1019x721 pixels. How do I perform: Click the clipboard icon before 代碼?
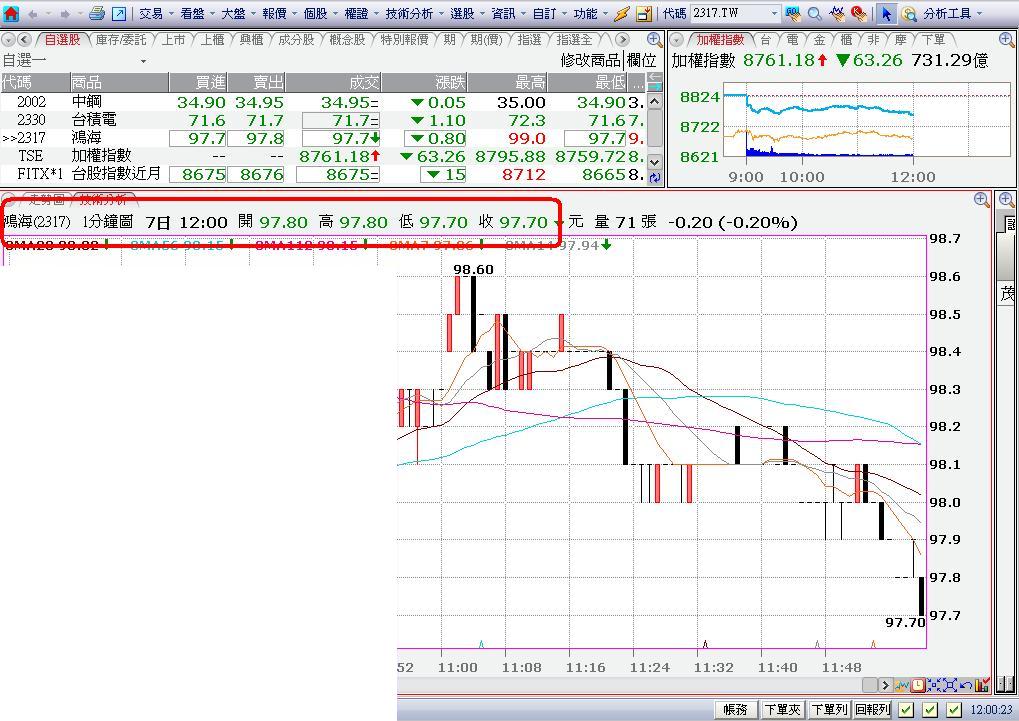click(643, 13)
